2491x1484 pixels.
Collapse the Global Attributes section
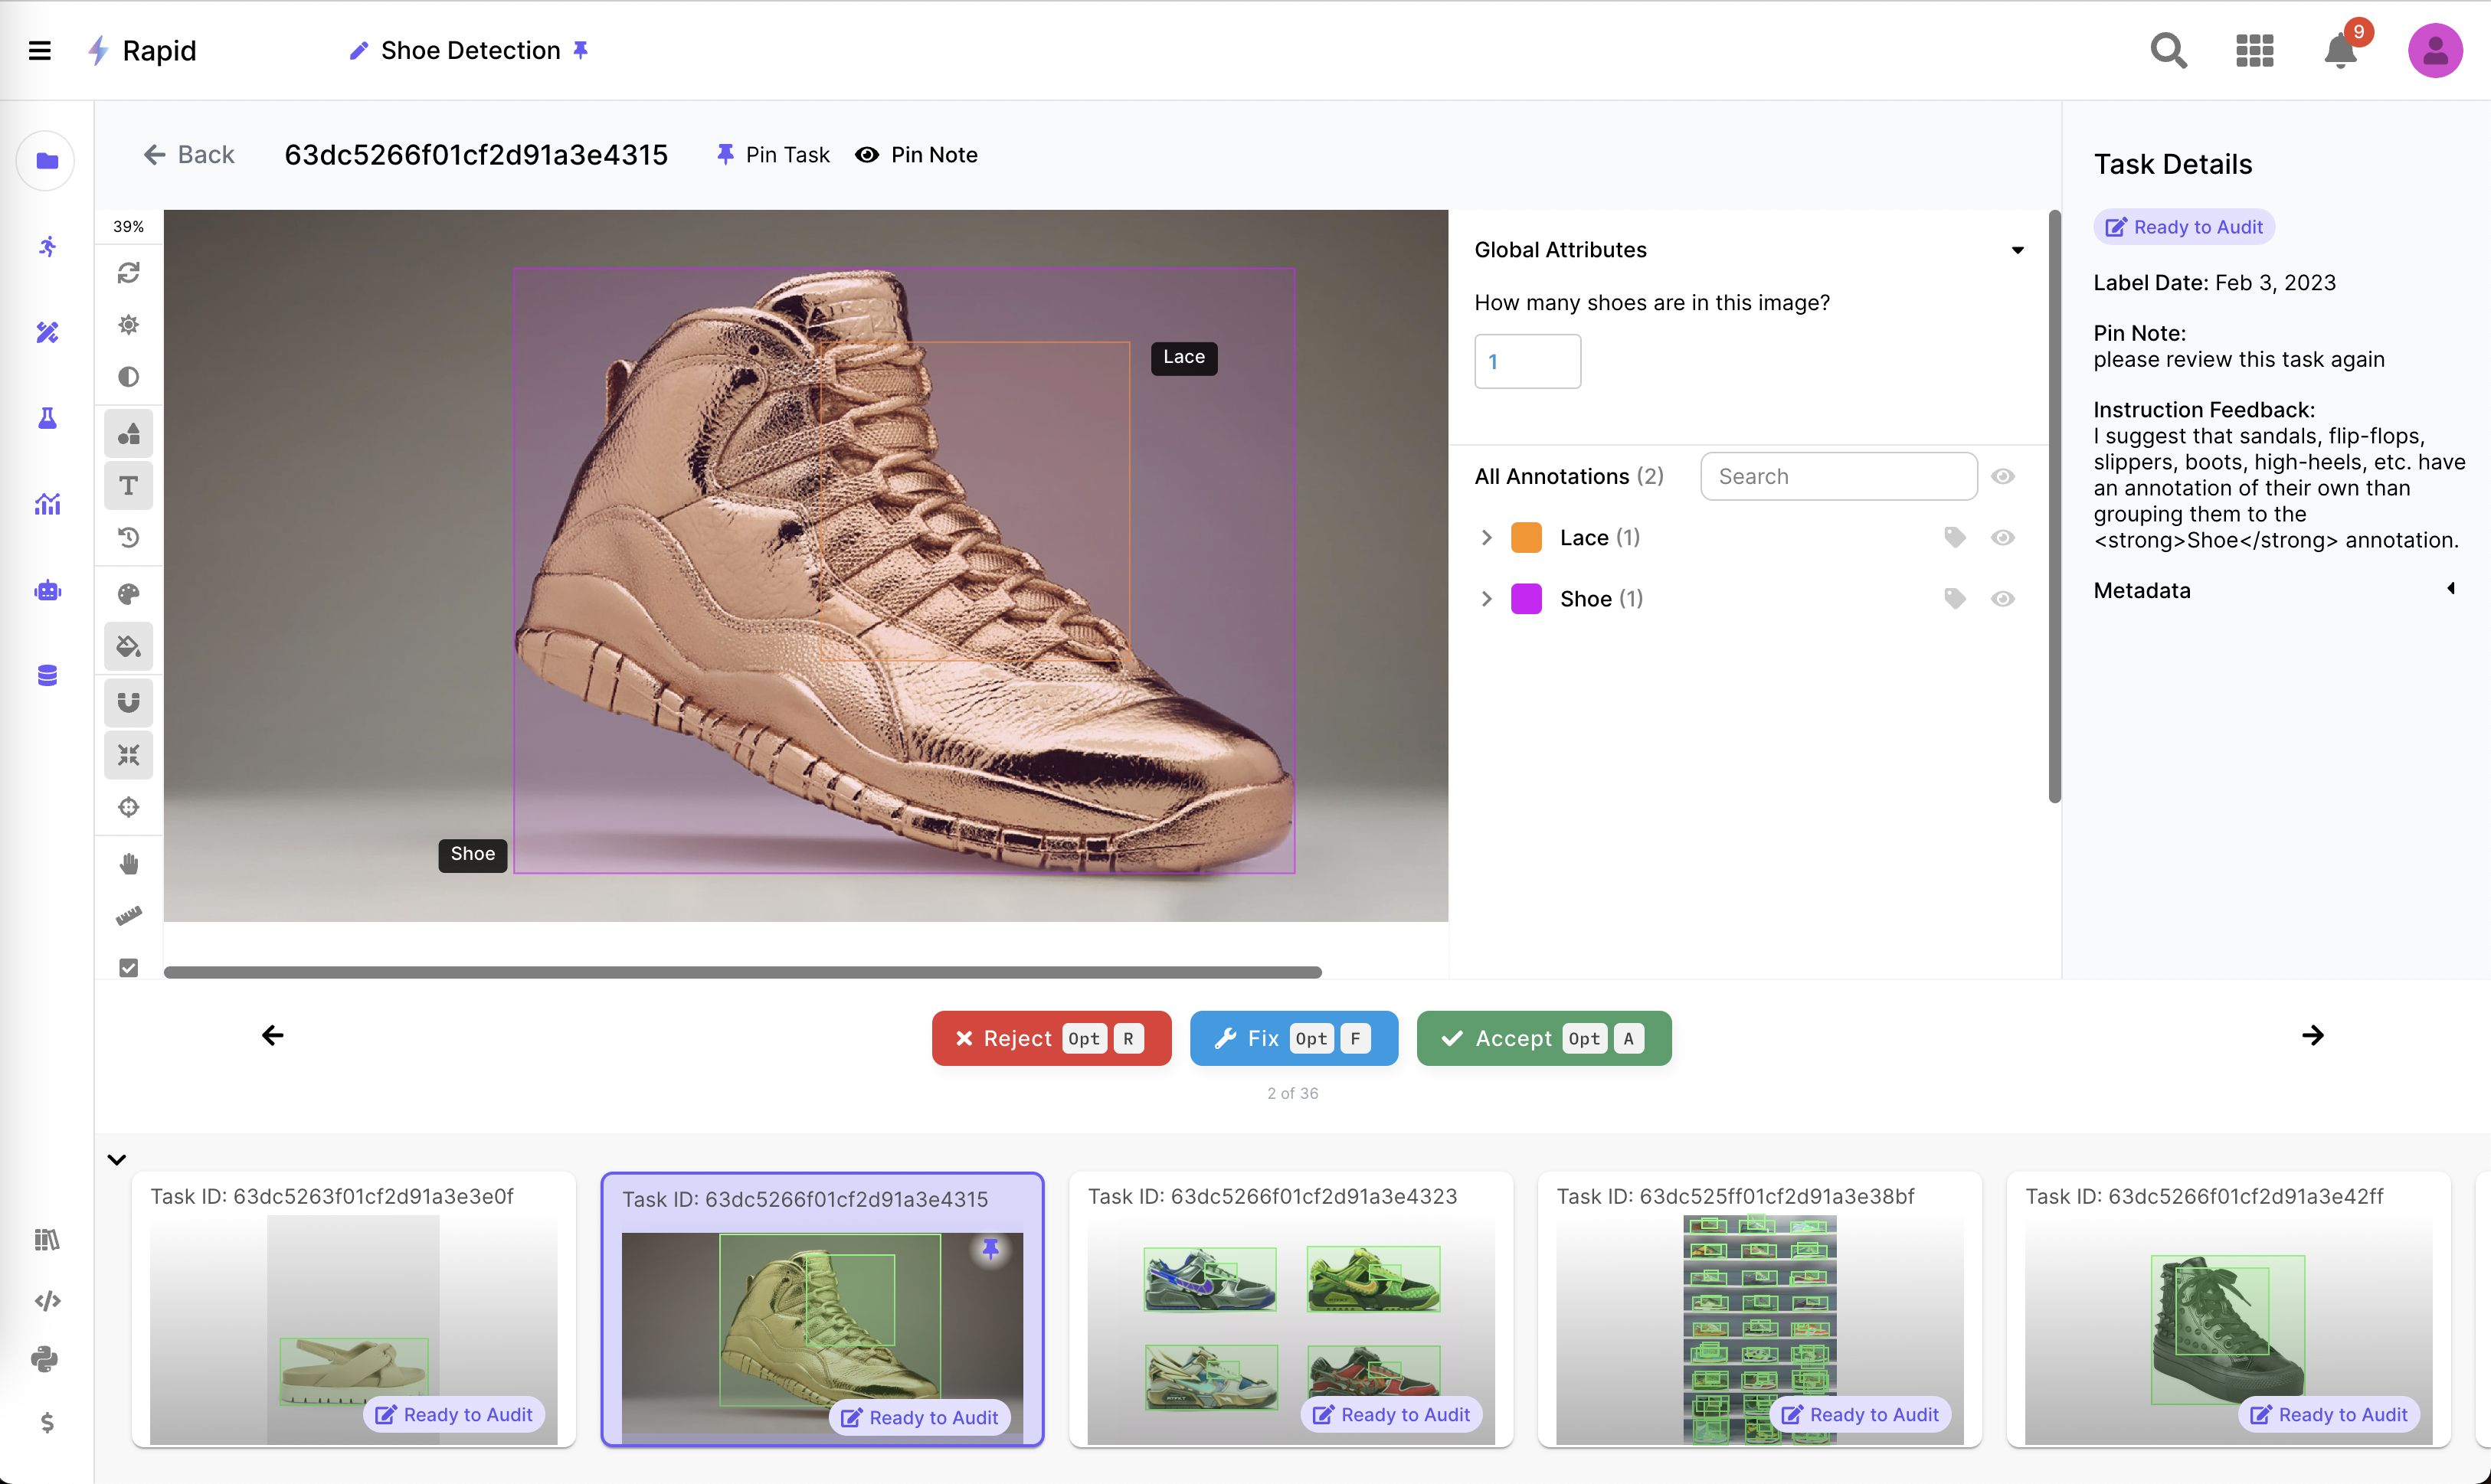click(x=2017, y=250)
